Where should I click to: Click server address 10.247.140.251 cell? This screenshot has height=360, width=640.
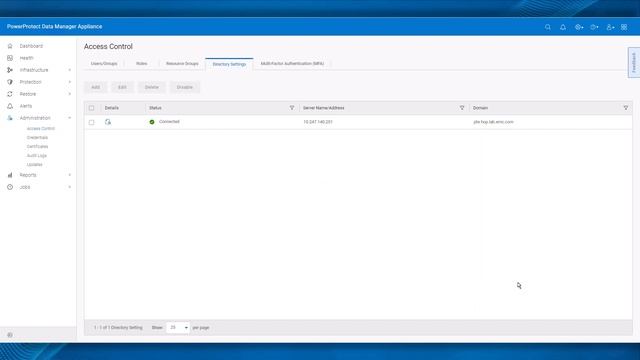coord(318,122)
